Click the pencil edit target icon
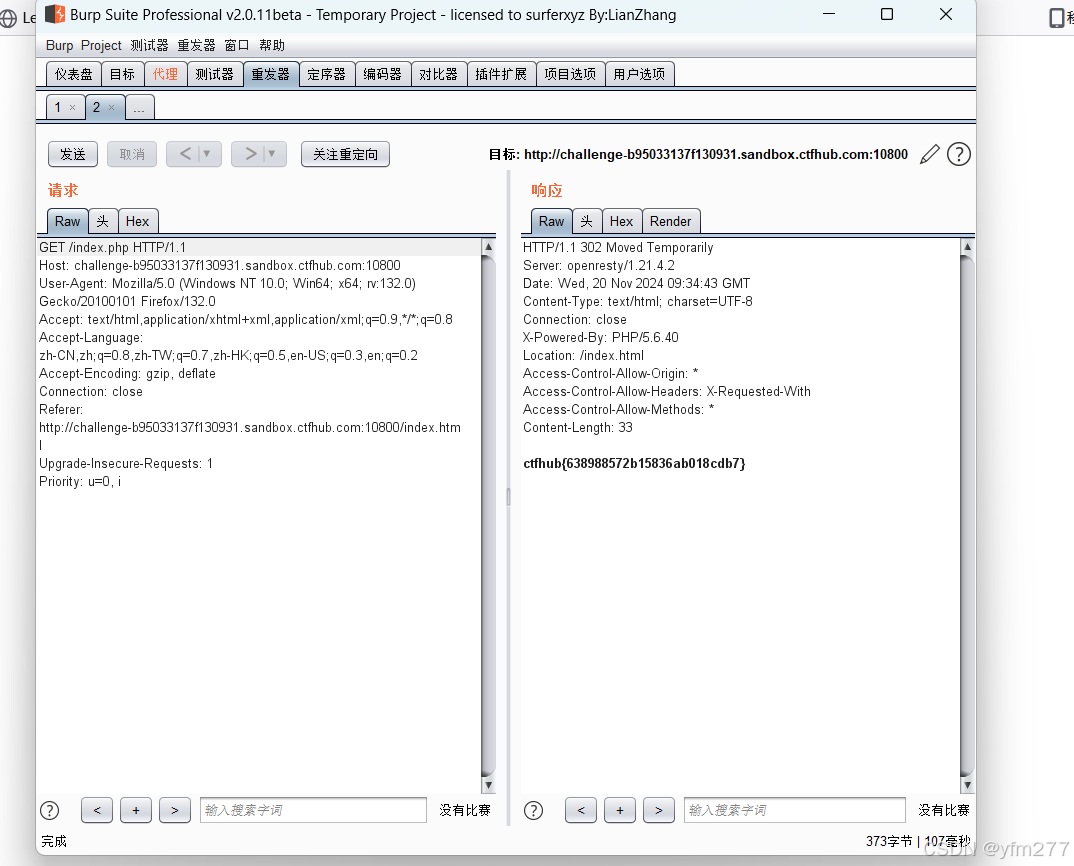The image size is (1074, 866). [929, 154]
